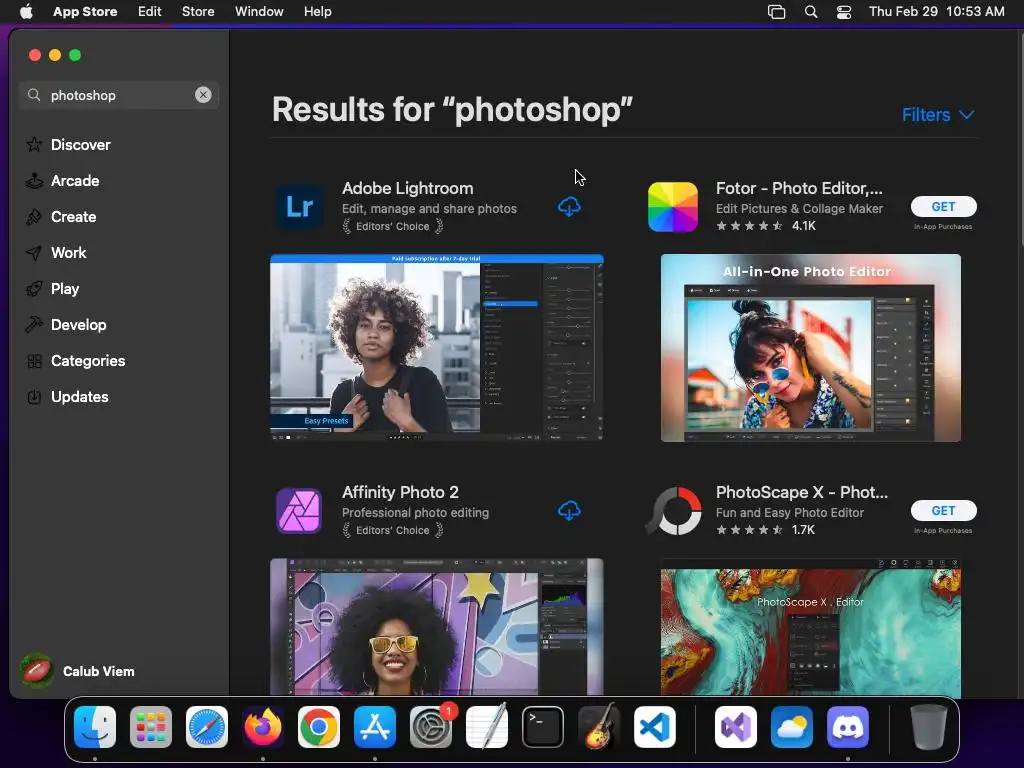Open System Settings from the Dock

tap(431, 727)
